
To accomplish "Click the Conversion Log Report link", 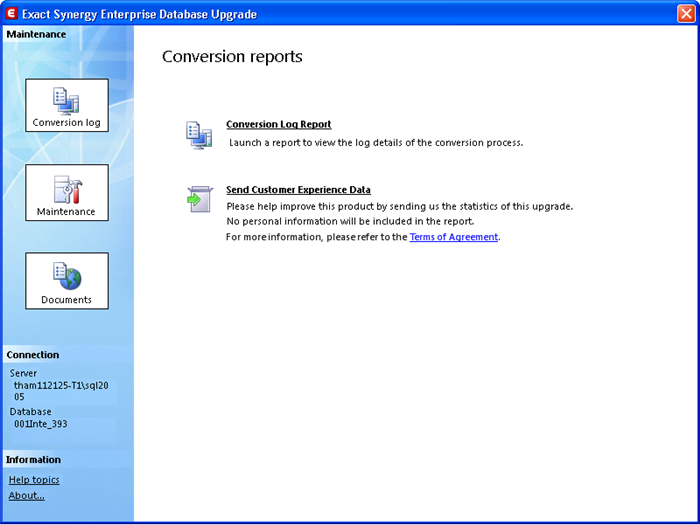I will (x=279, y=125).
